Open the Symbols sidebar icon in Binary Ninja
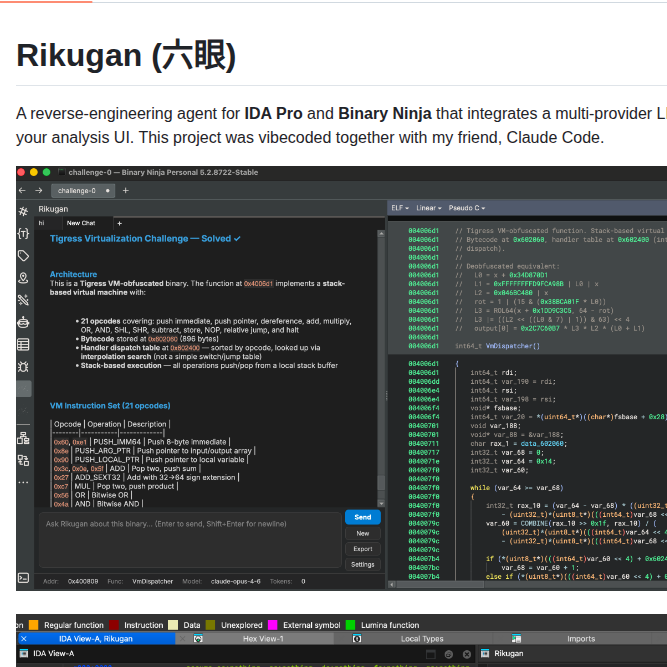 (23, 211)
